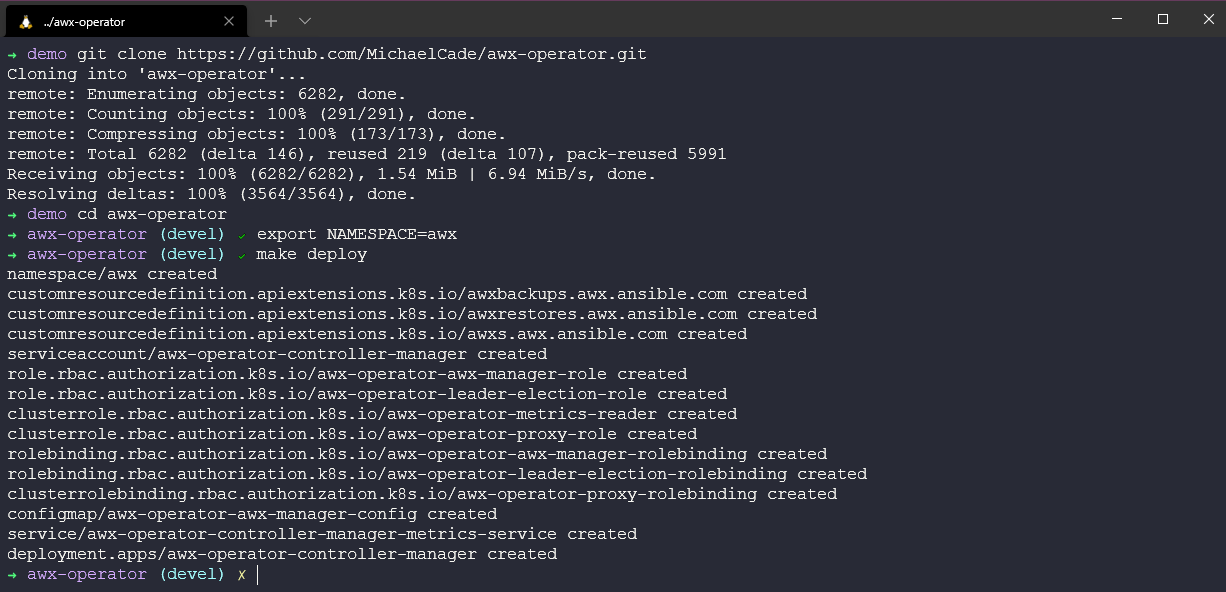Viewport: 1226px width, 592px height.
Task: Click the prompt arrow on the final awx-operator line
Action: (x=11, y=574)
